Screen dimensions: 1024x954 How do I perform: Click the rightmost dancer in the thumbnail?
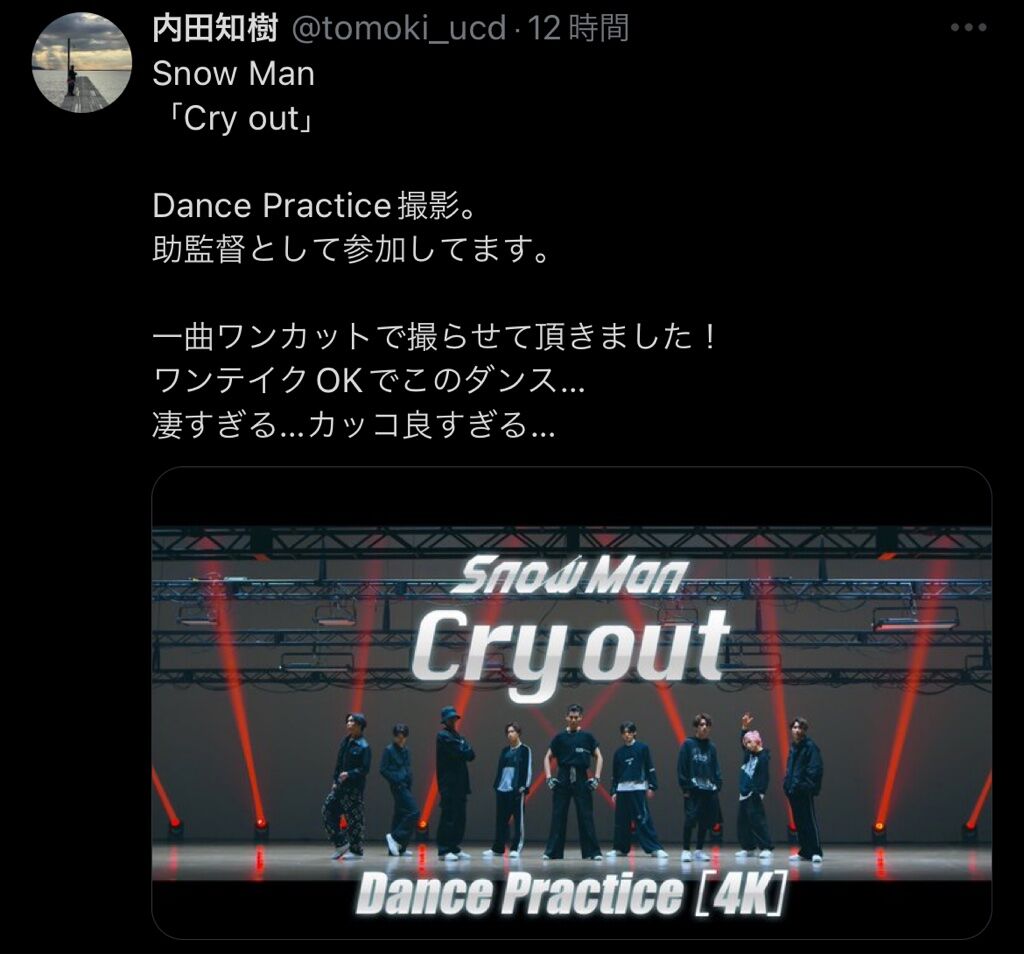(803, 789)
